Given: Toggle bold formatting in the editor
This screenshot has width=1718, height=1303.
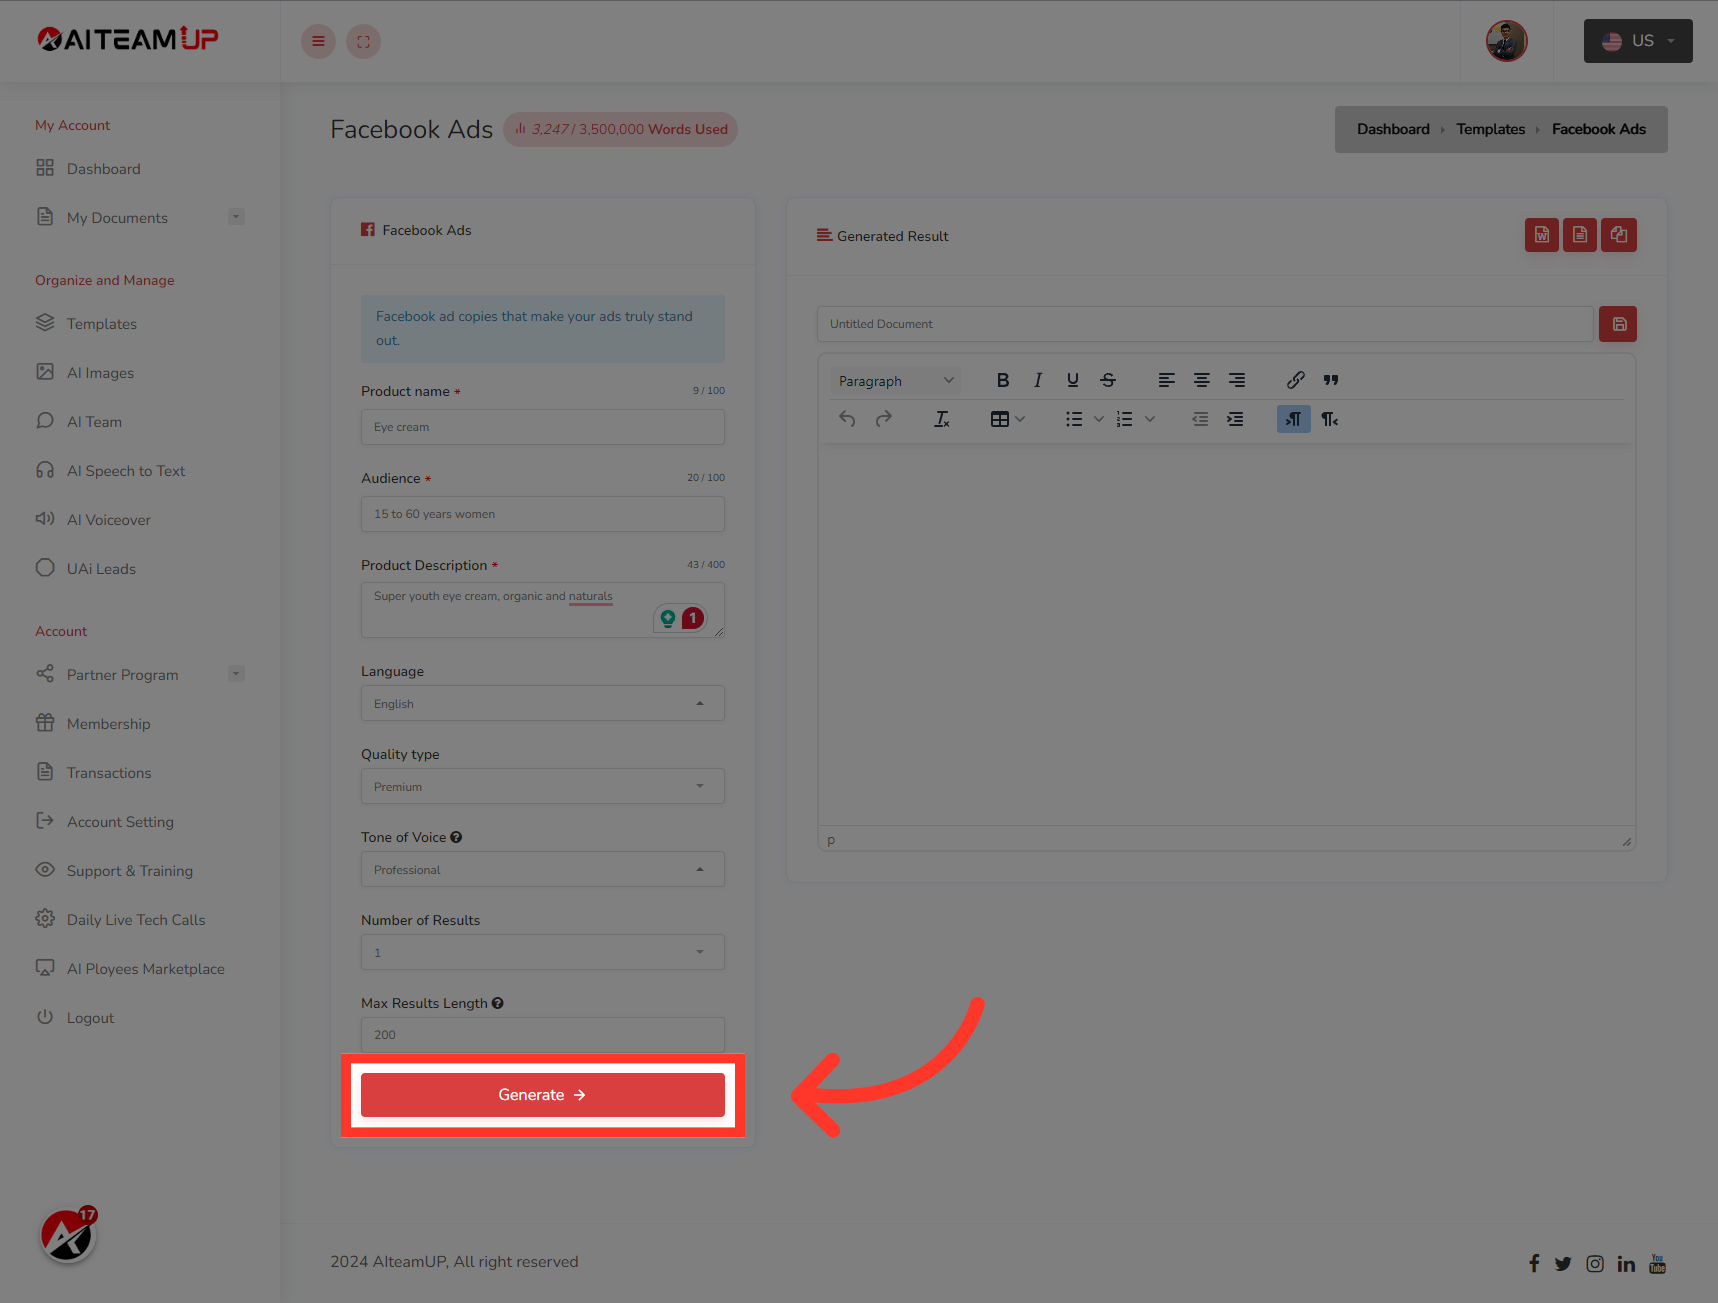Looking at the screenshot, I should pos(1003,380).
